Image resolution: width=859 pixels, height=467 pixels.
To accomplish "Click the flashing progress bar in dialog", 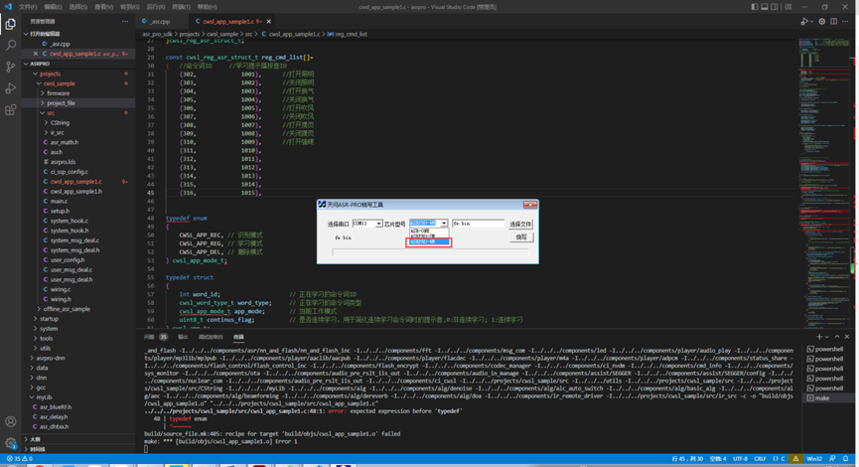I will [430, 252].
